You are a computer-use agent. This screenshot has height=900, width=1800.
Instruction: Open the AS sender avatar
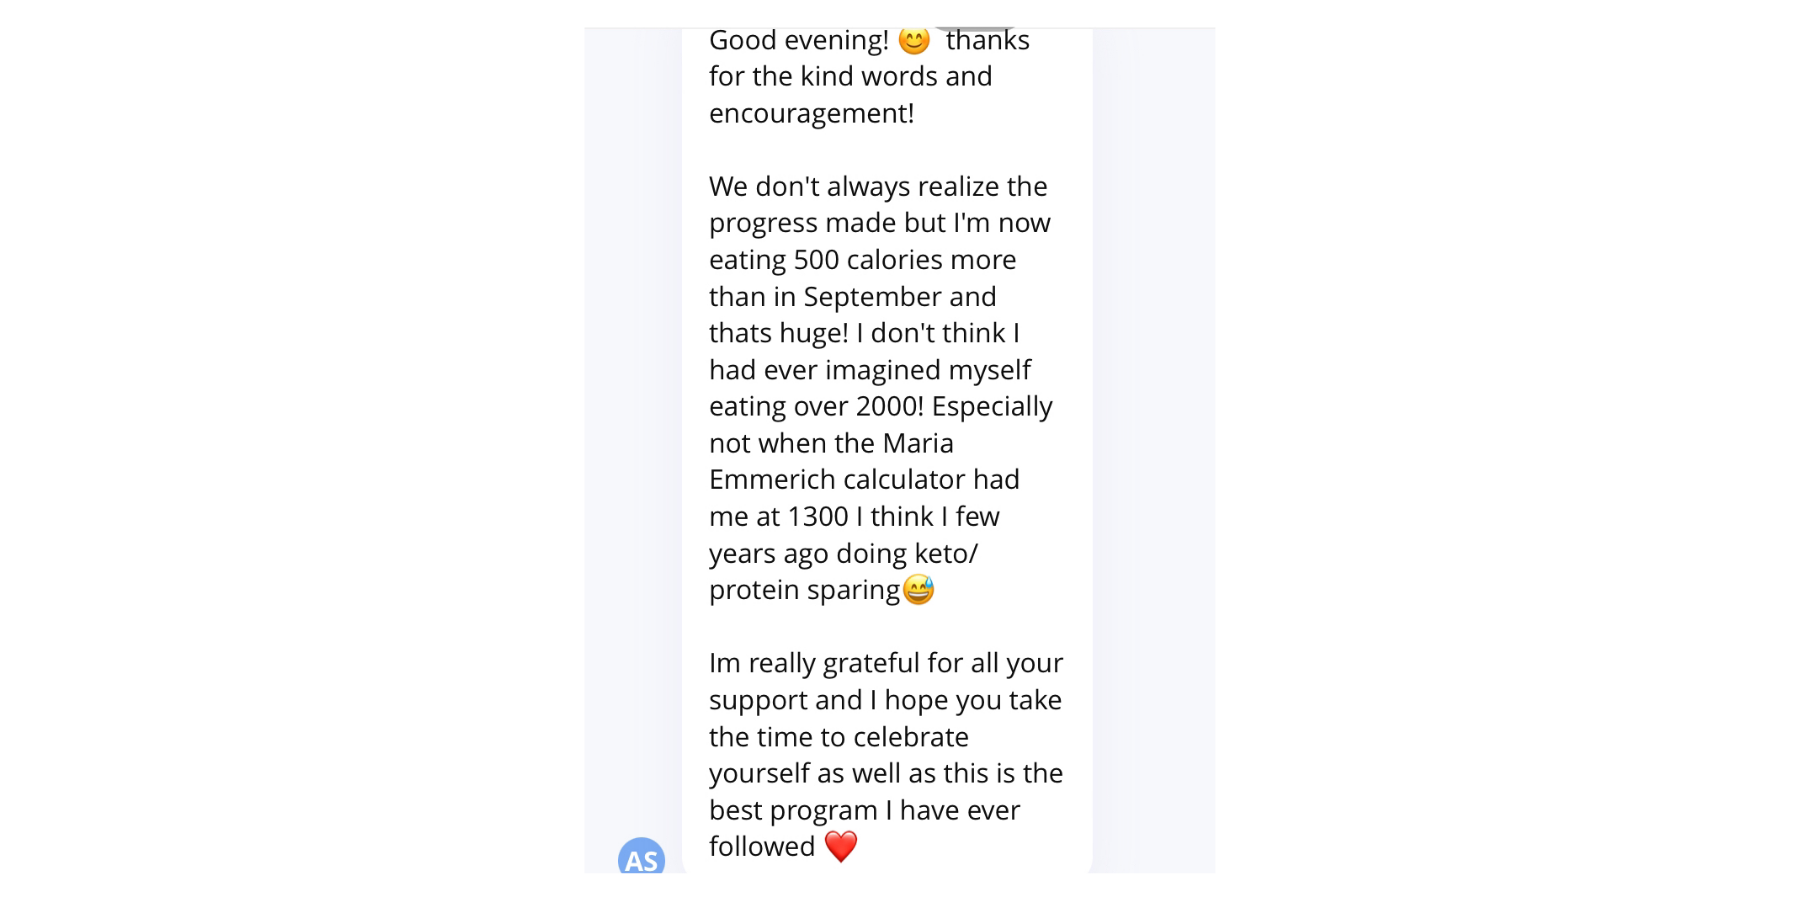pos(641,856)
